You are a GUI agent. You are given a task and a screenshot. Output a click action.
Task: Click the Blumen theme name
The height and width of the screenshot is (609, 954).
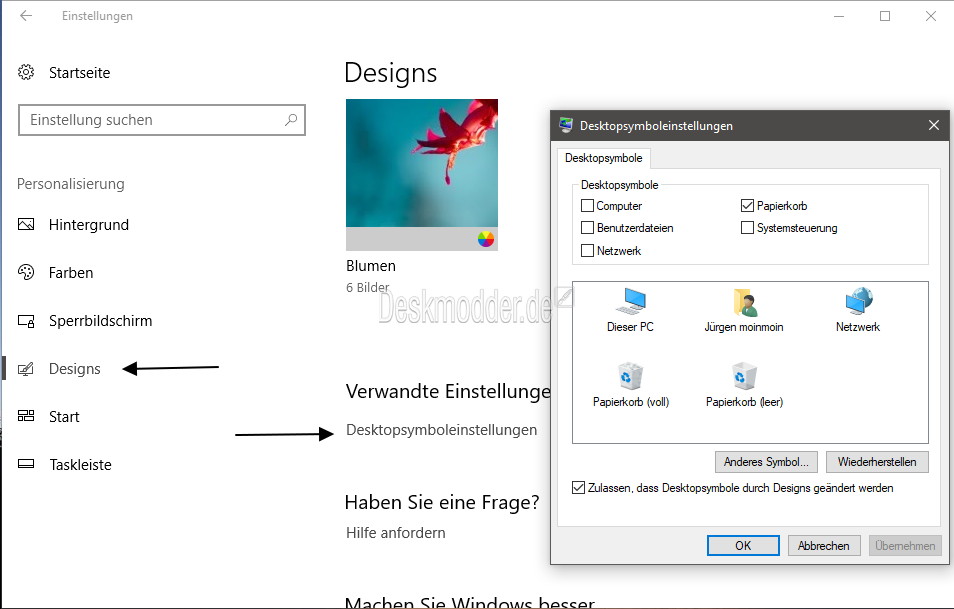click(x=371, y=266)
